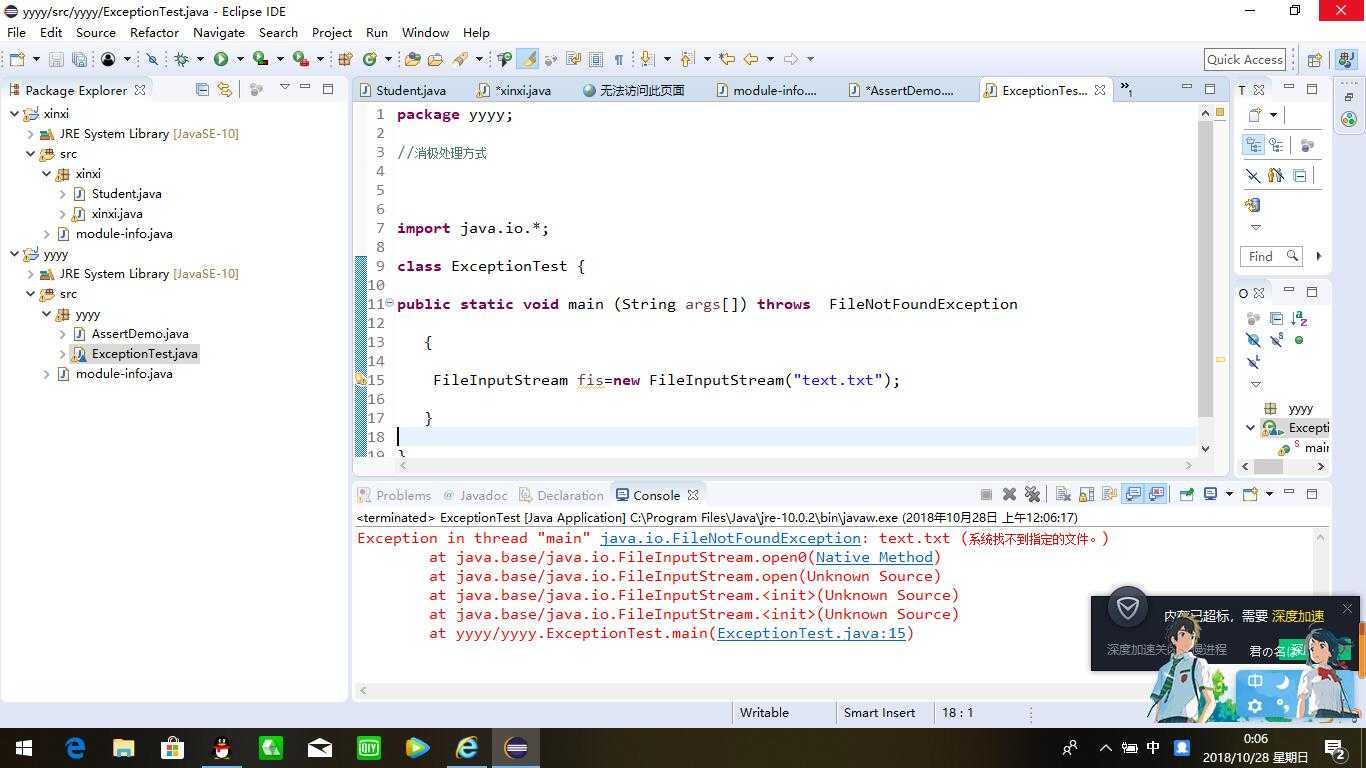Switch to the *AssertDemo editor tab
Viewport: 1366px width, 768px height.
pyautogui.click(x=903, y=90)
